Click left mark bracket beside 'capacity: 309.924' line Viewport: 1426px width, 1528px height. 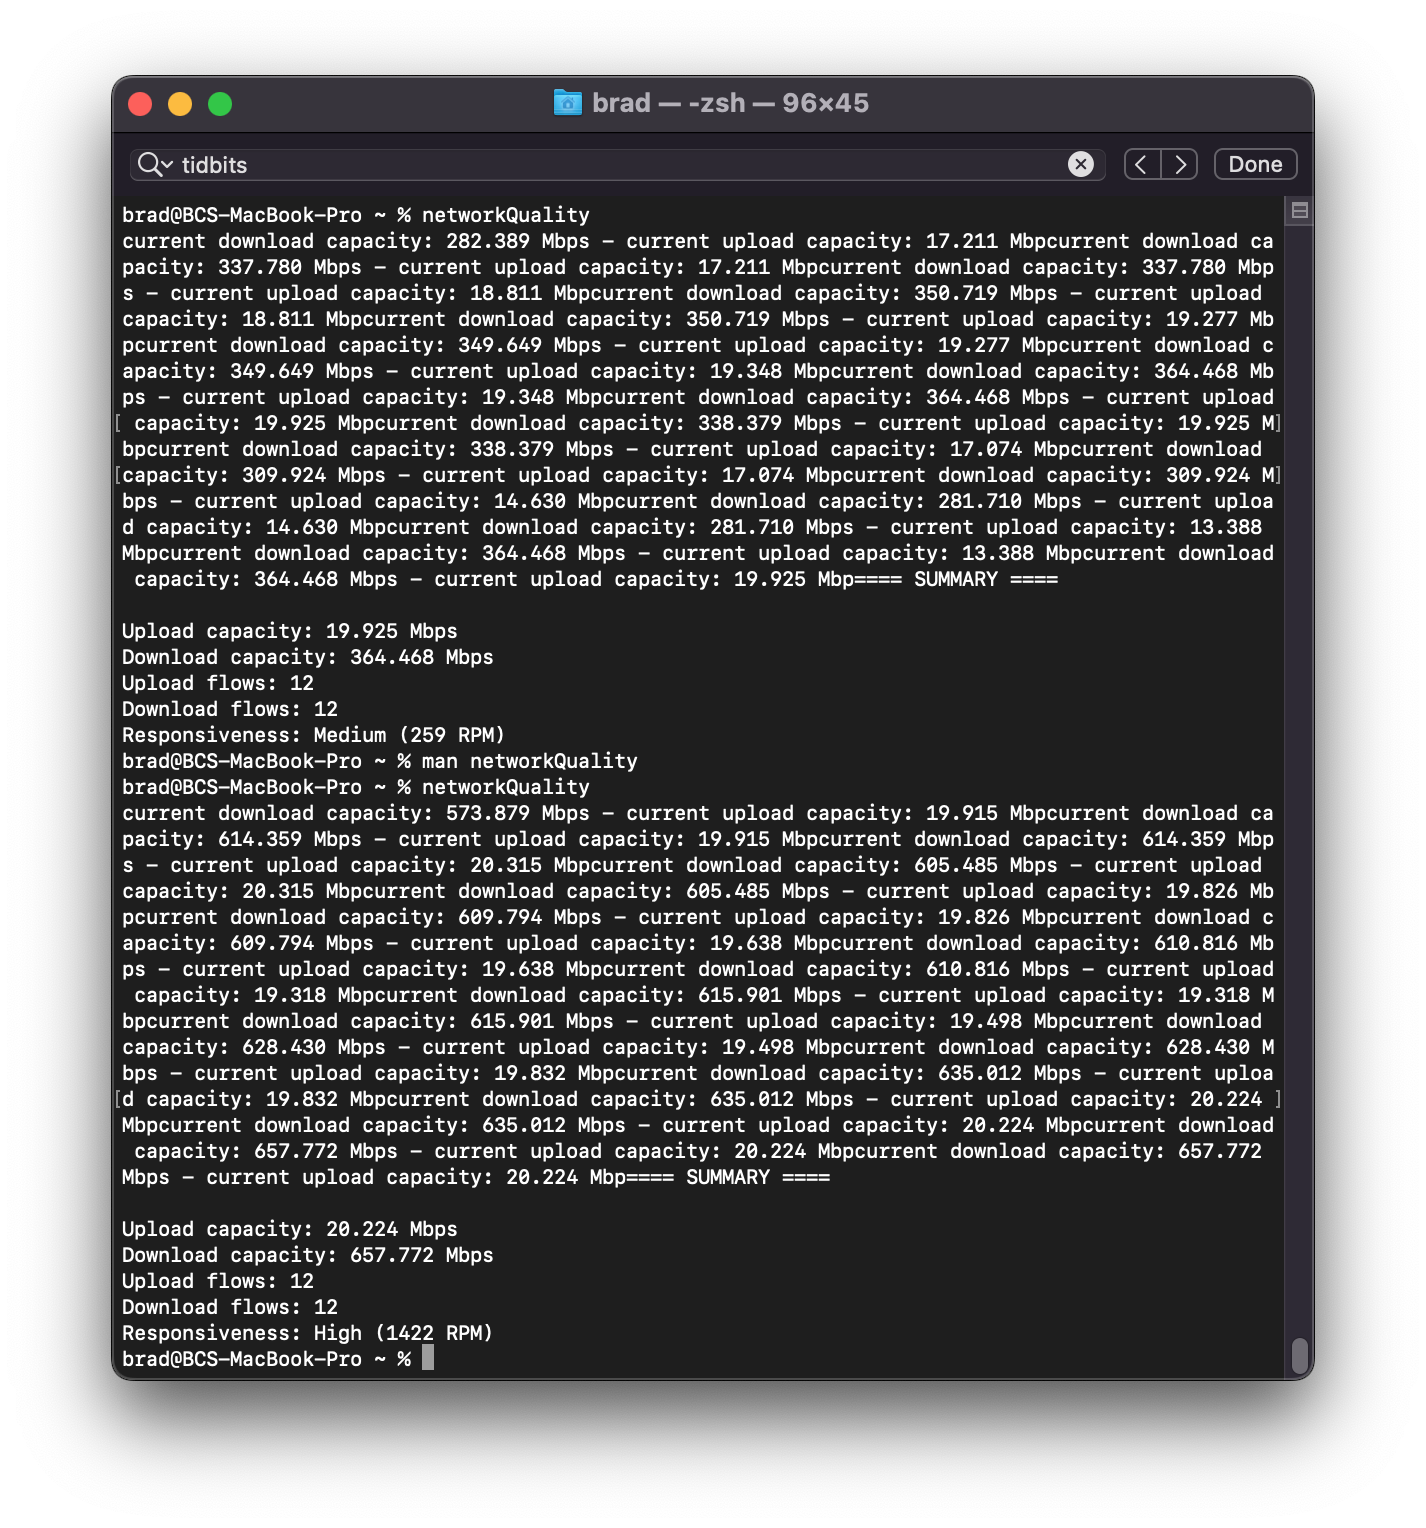point(118,475)
